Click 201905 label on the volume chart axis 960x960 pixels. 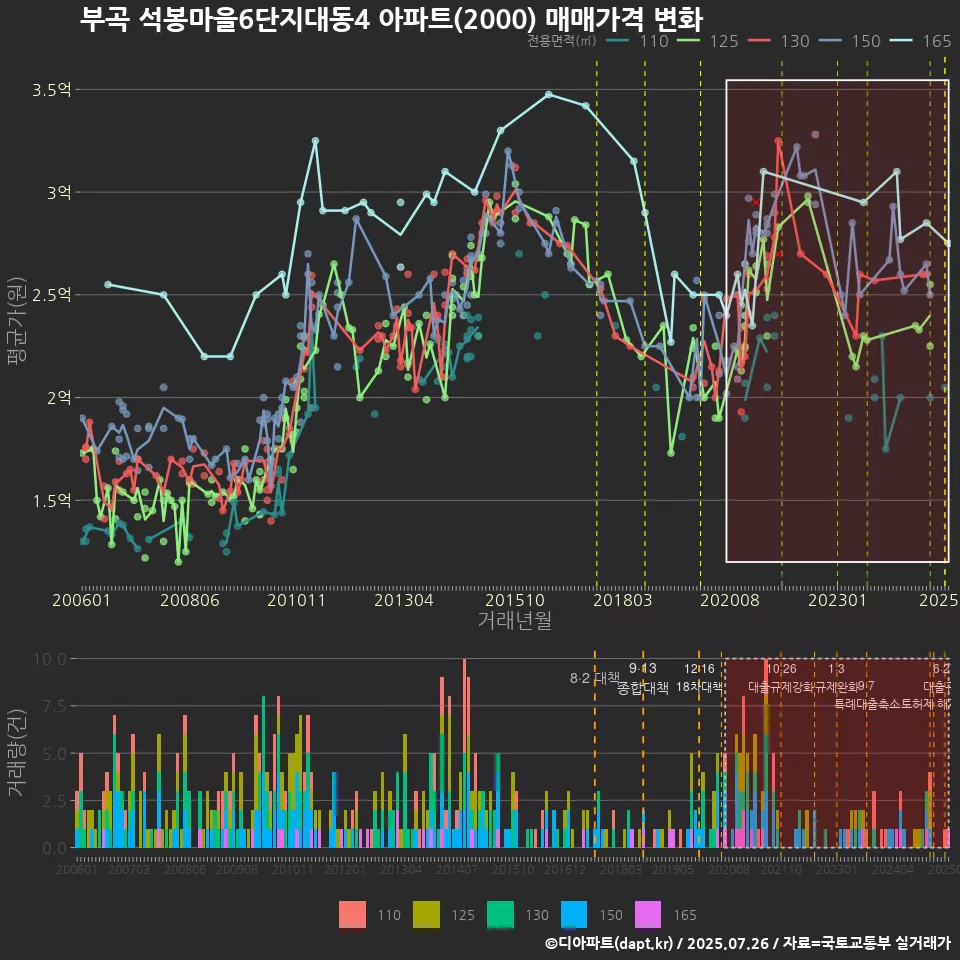coord(673,869)
